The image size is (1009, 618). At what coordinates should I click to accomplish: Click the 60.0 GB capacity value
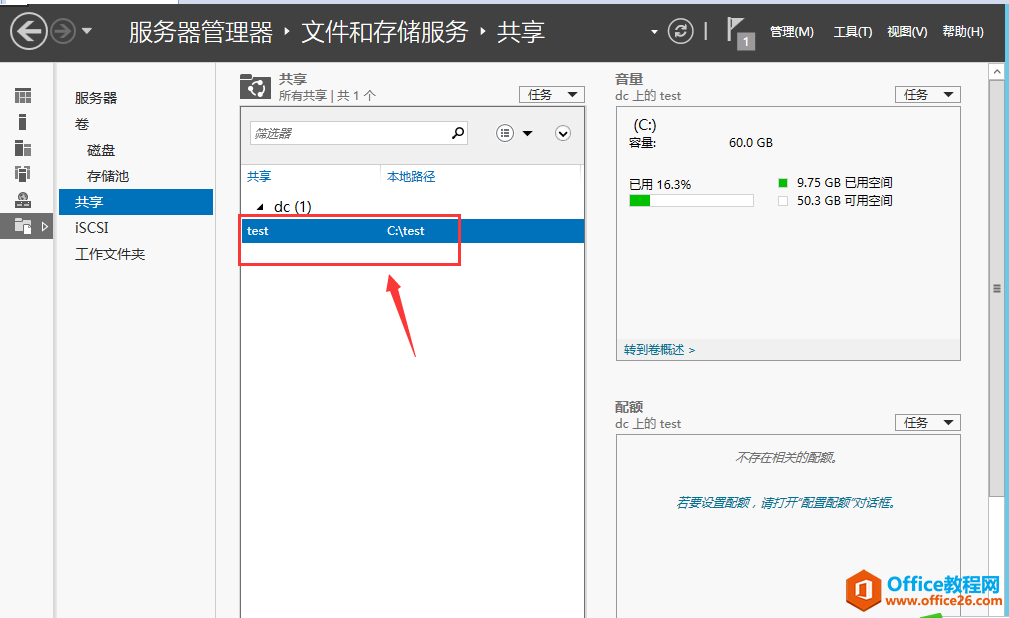click(751, 143)
